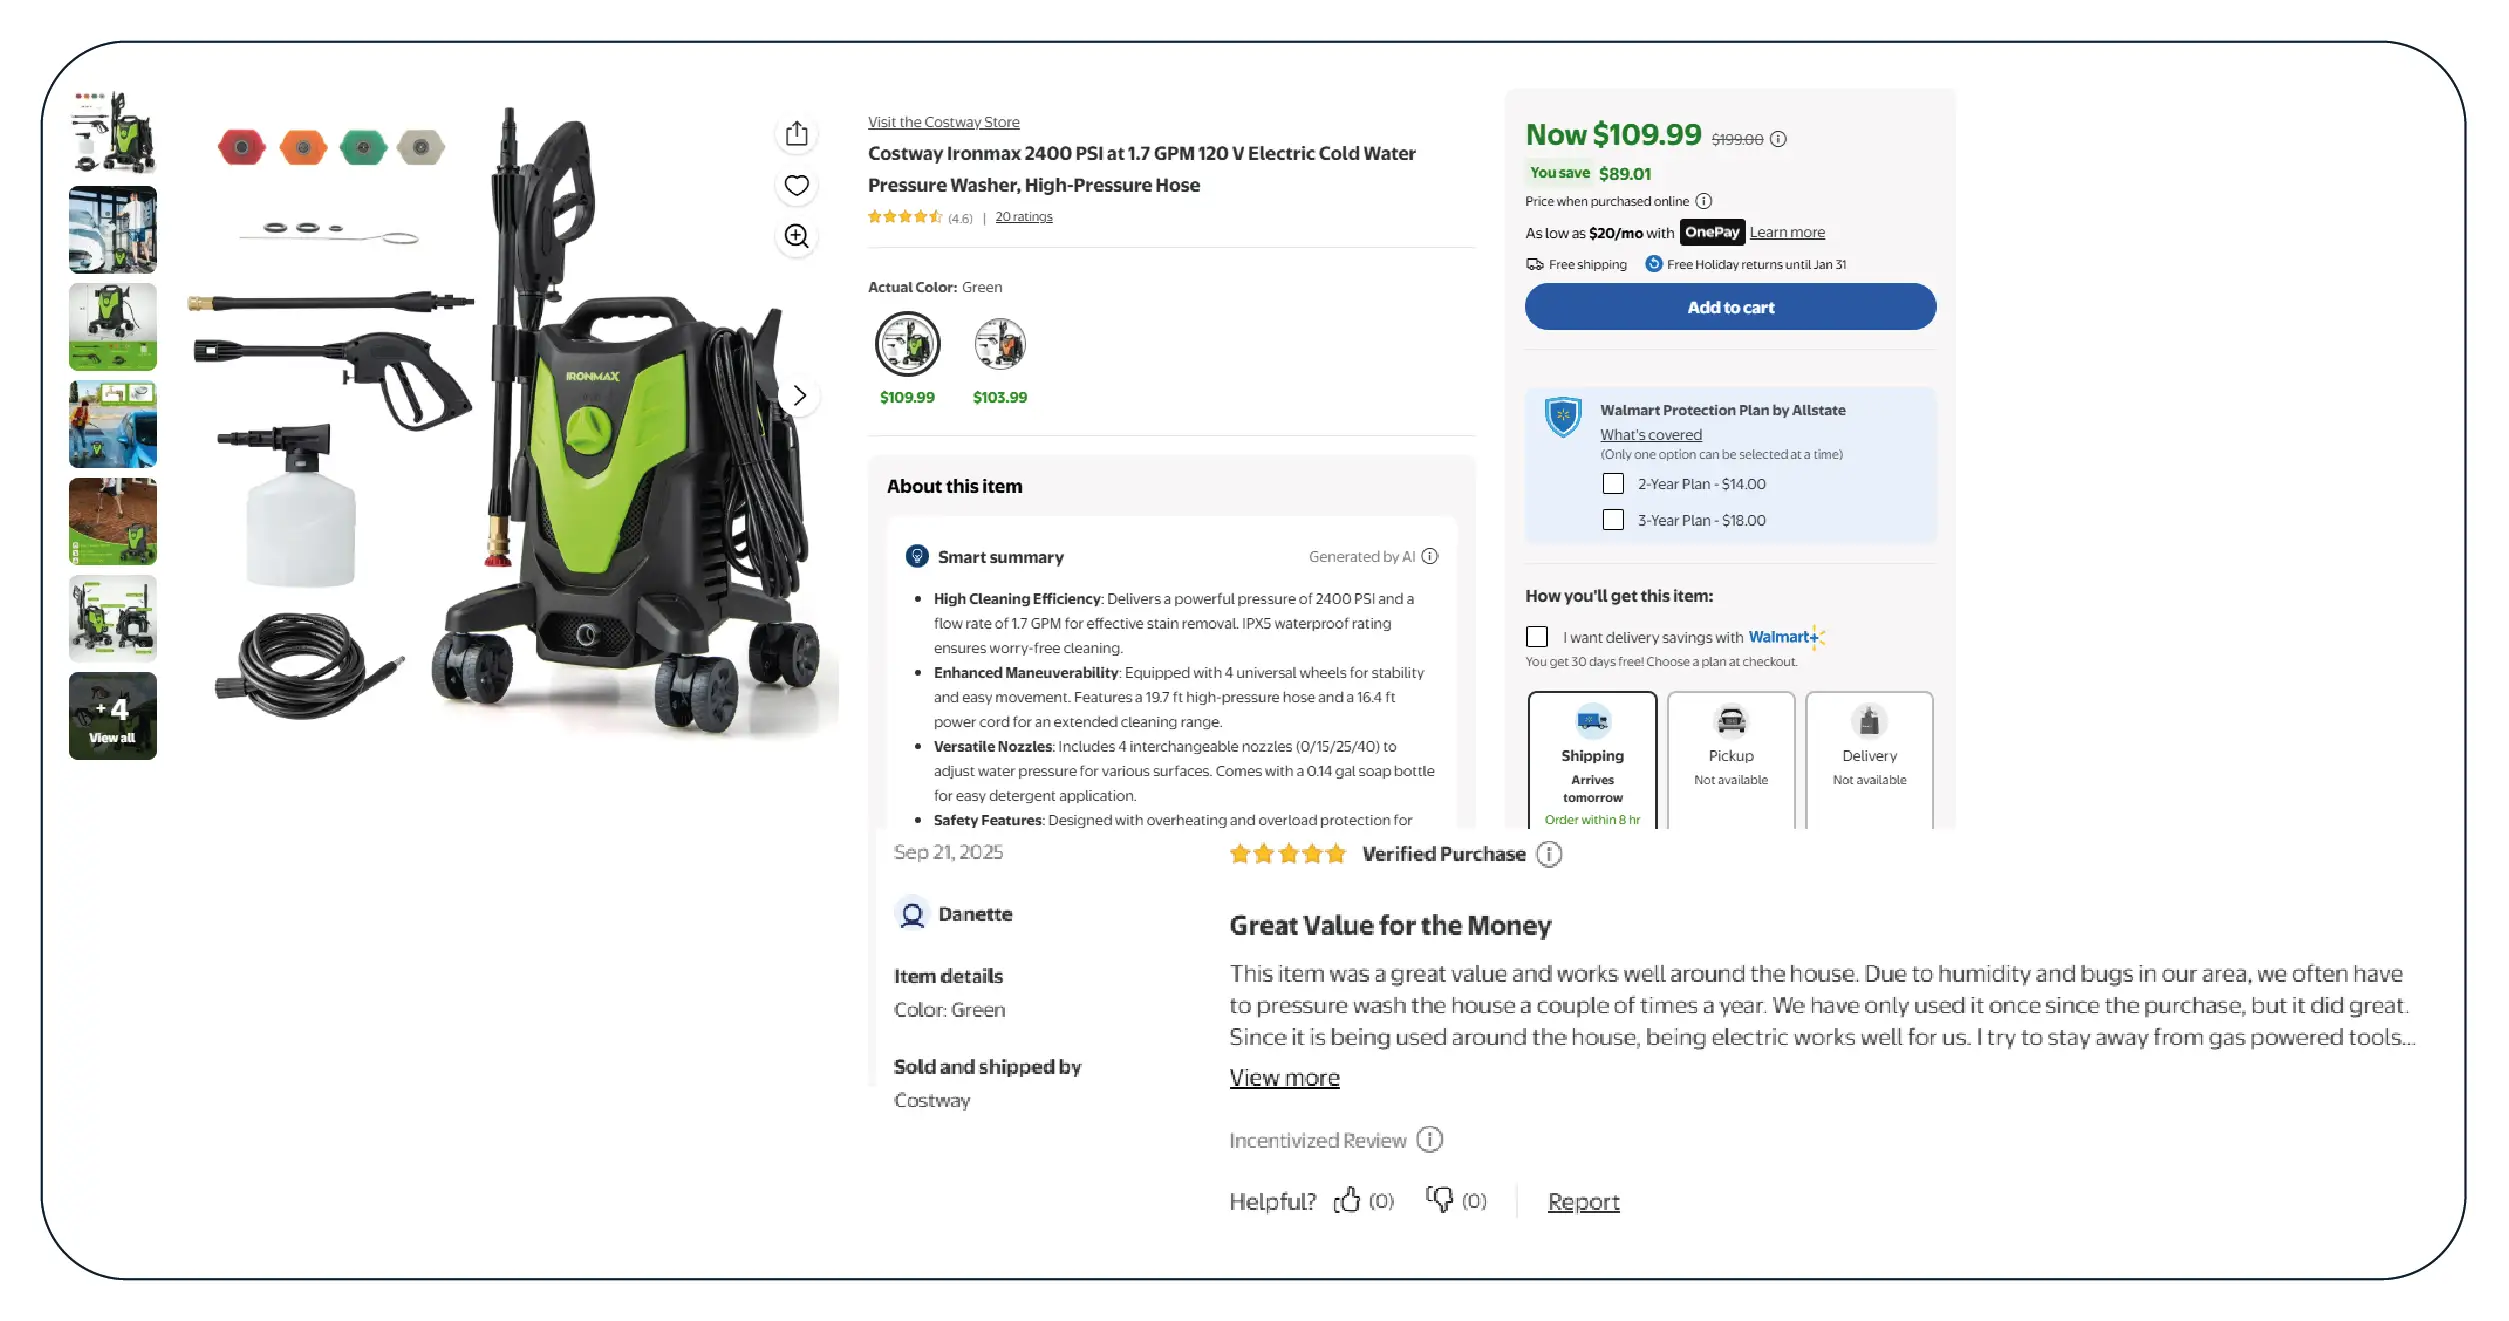Click info icon beside Price when purchased online
This screenshot has width=2509, height=1321.
1704,201
